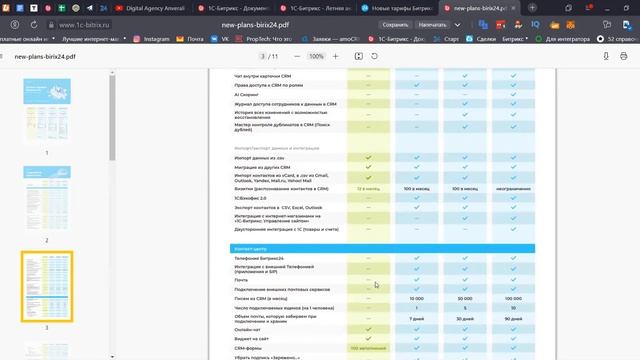
Task: Click the AI Скоринг row label
Action: click(246, 95)
